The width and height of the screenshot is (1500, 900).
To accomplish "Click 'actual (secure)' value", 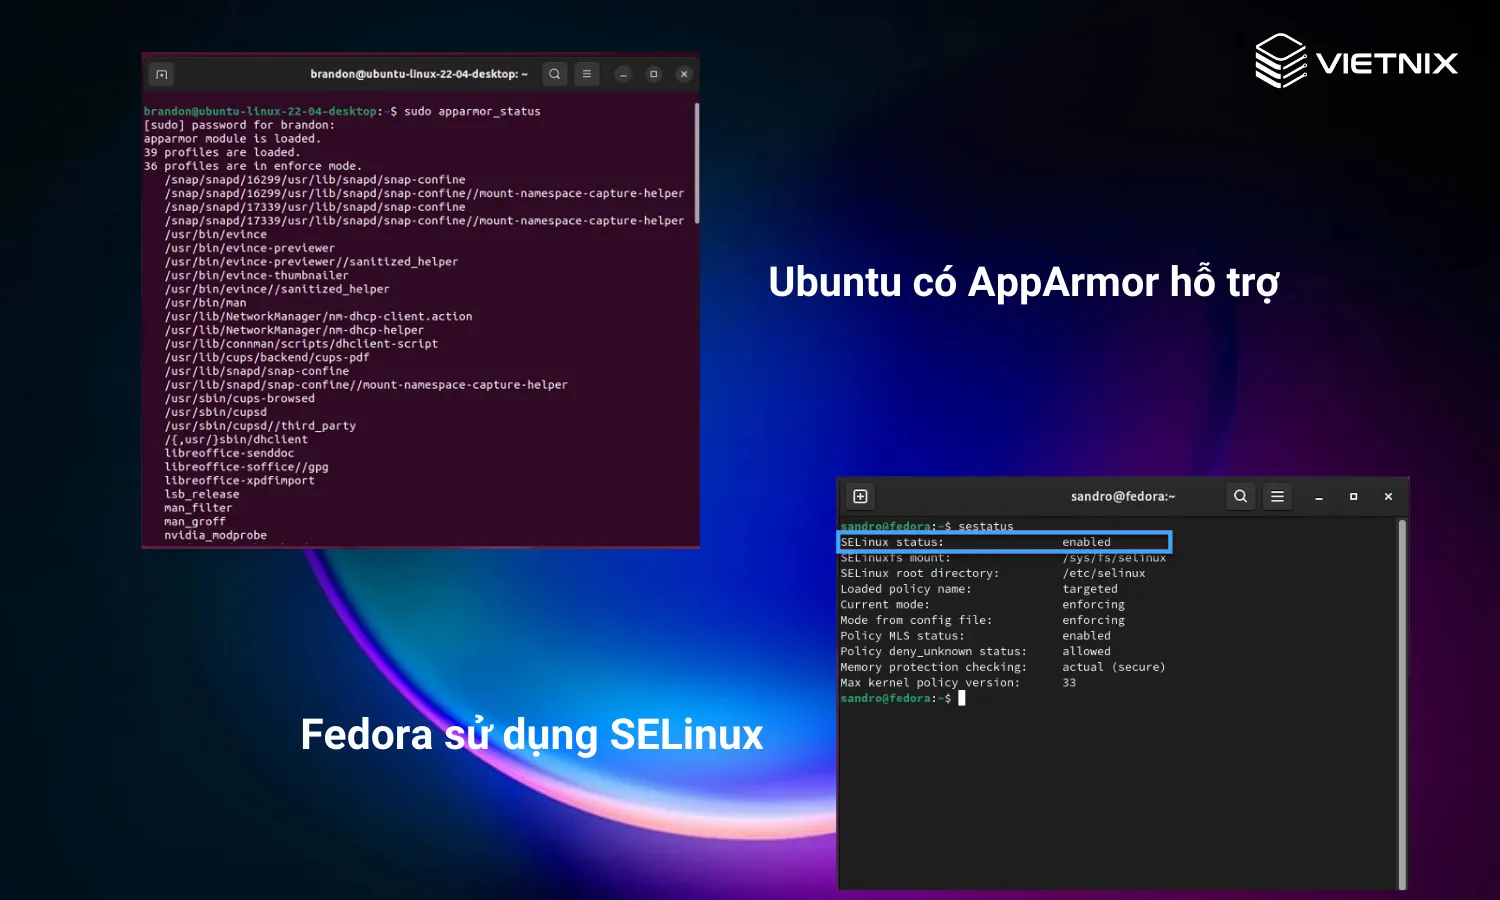I will [1114, 668].
